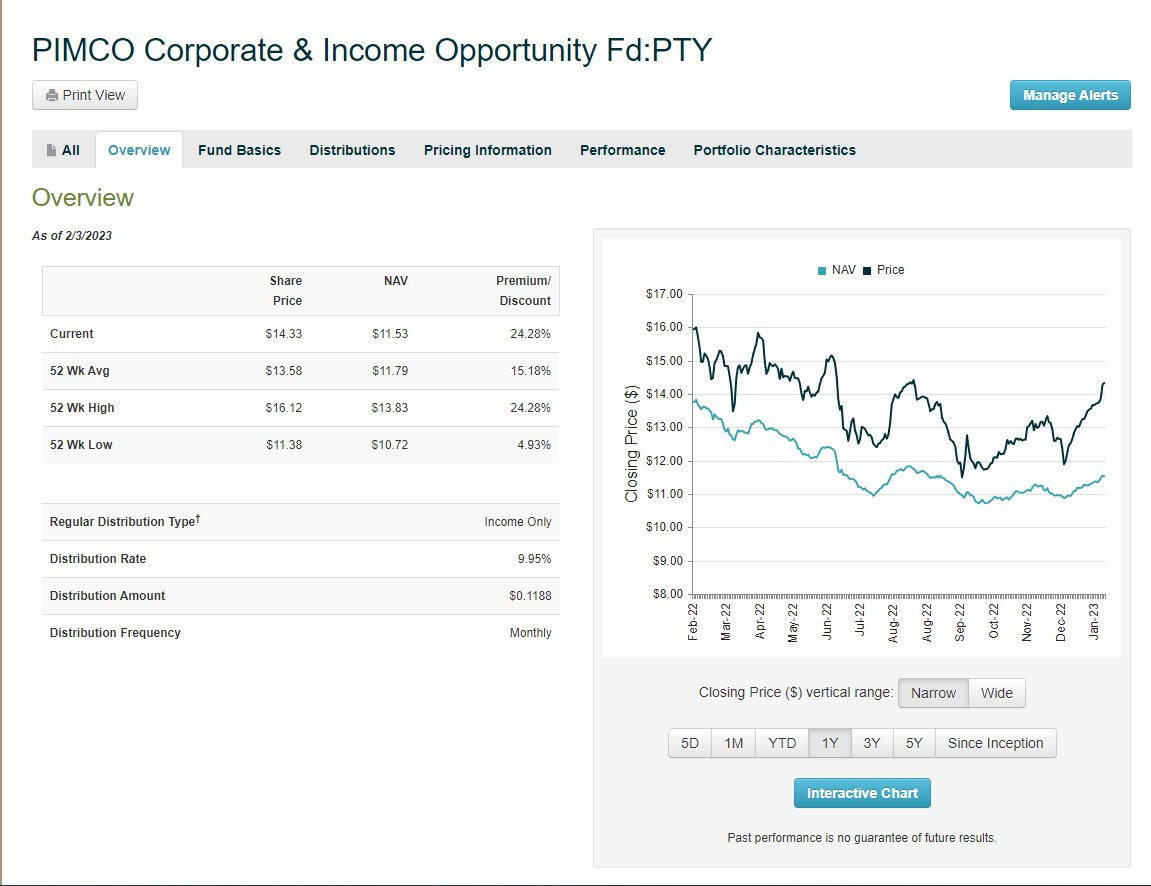Set vertical range to Wide
The height and width of the screenshot is (886, 1151).
(x=997, y=693)
